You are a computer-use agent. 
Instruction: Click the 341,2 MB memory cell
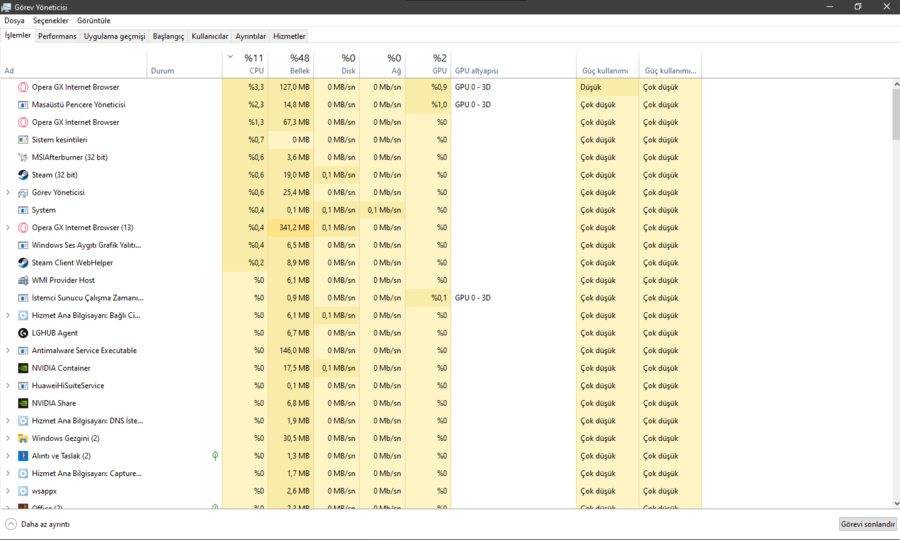290,228
